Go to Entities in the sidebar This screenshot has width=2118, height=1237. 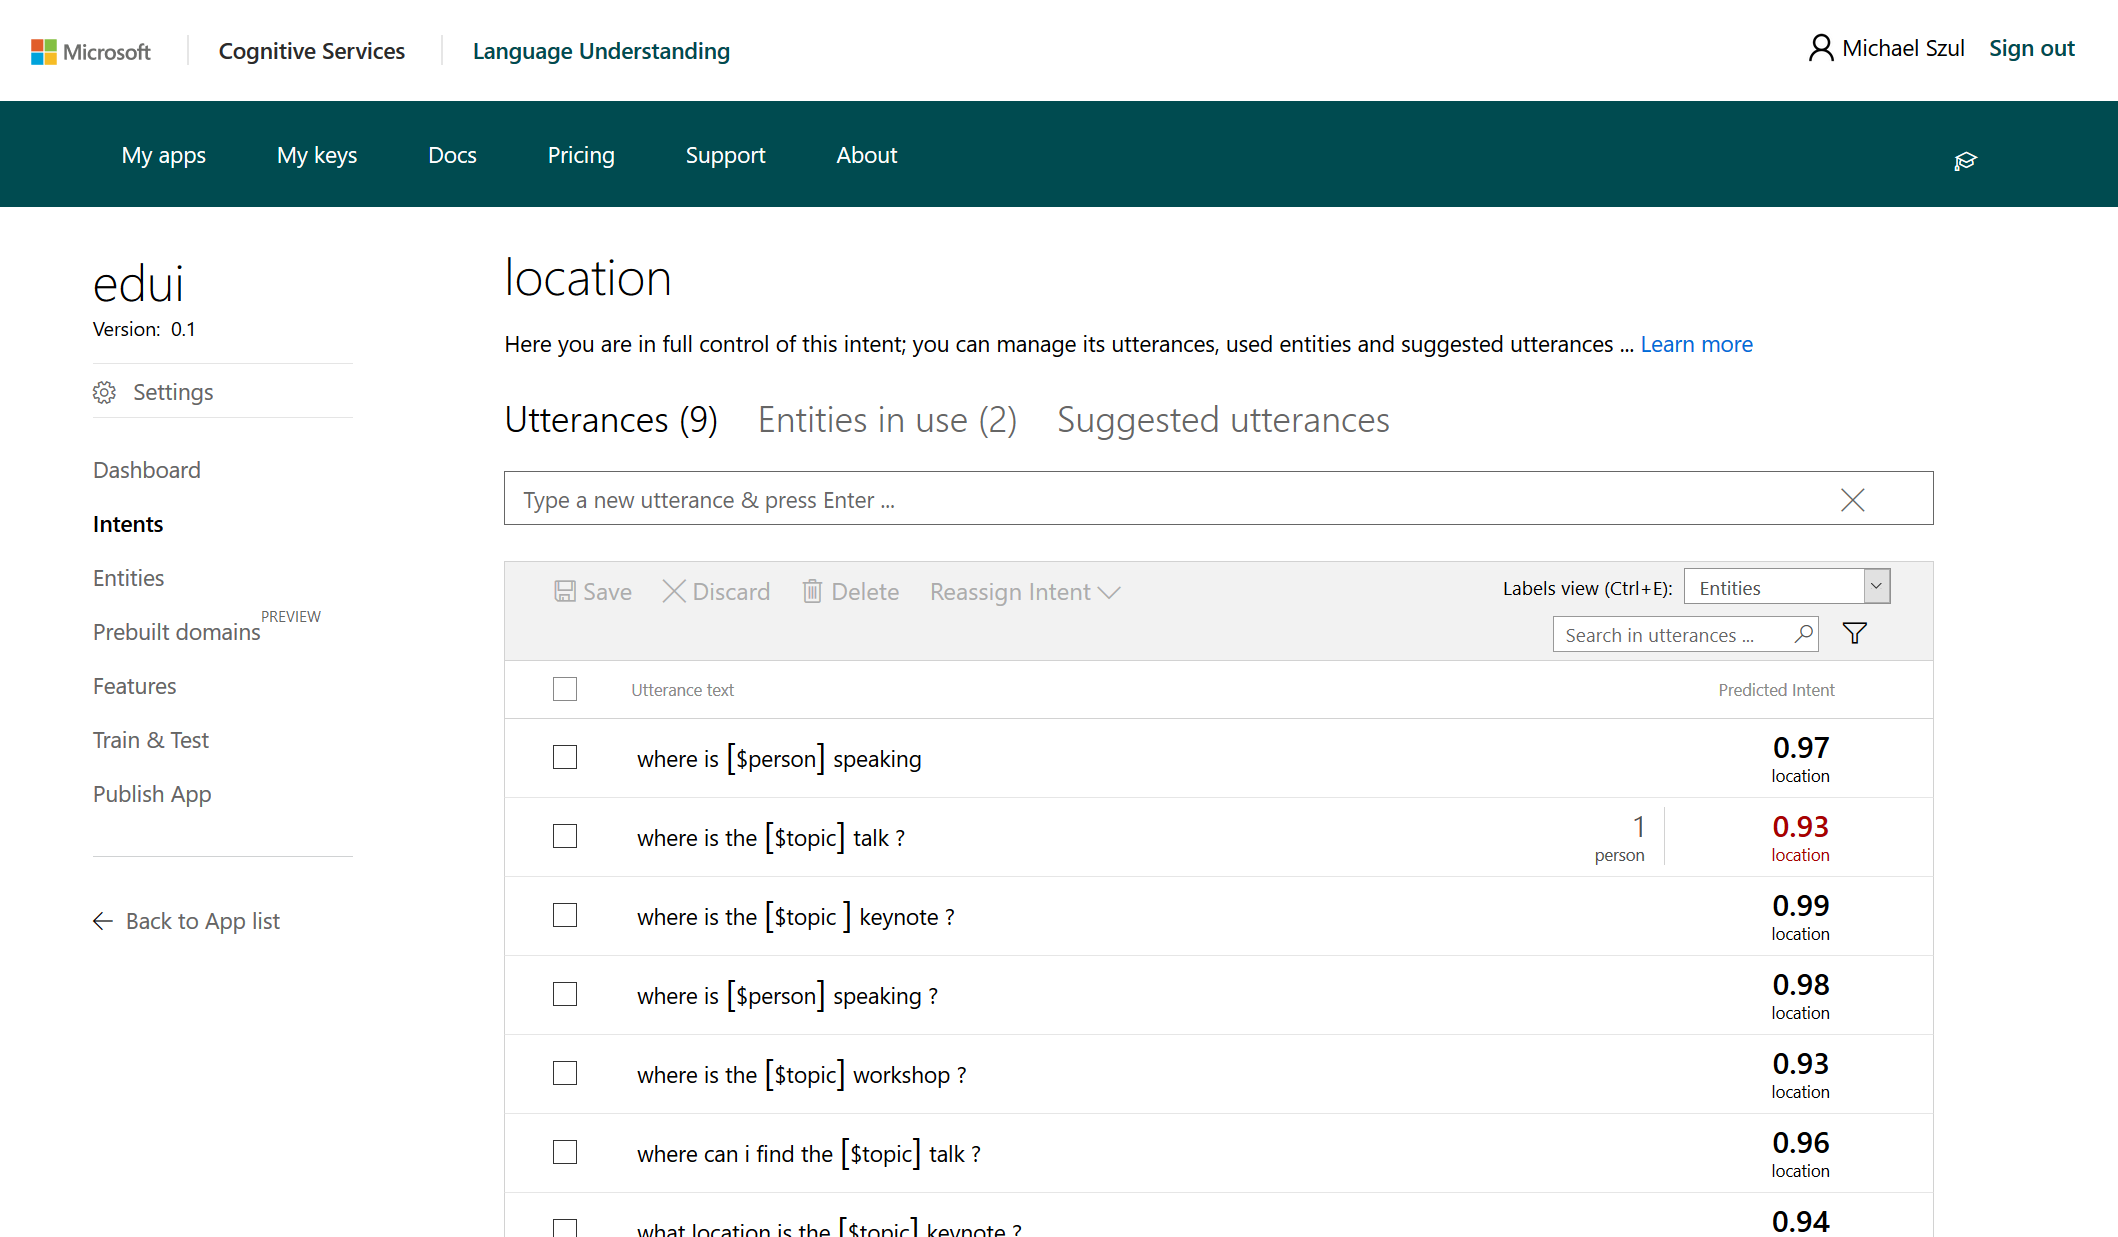pos(128,578)
